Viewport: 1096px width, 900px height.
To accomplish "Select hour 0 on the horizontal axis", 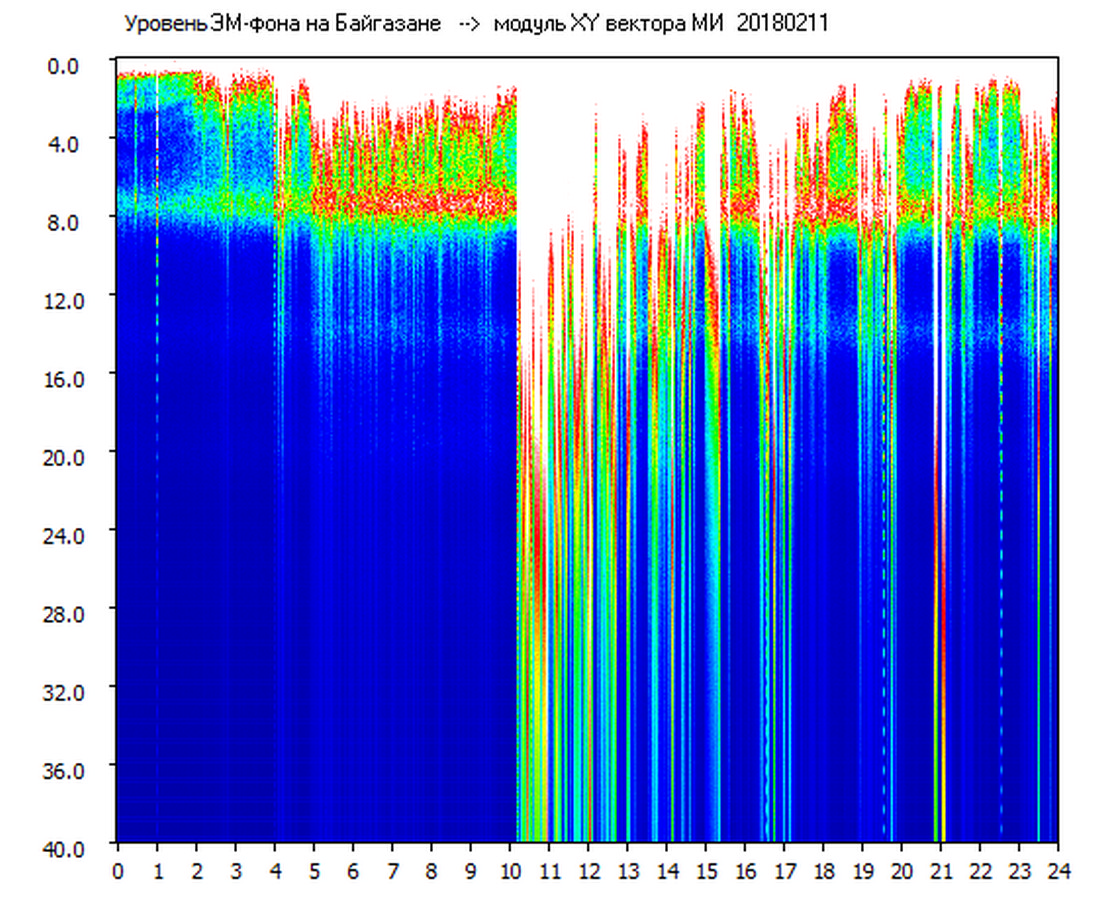I will (x=118, y=871).
